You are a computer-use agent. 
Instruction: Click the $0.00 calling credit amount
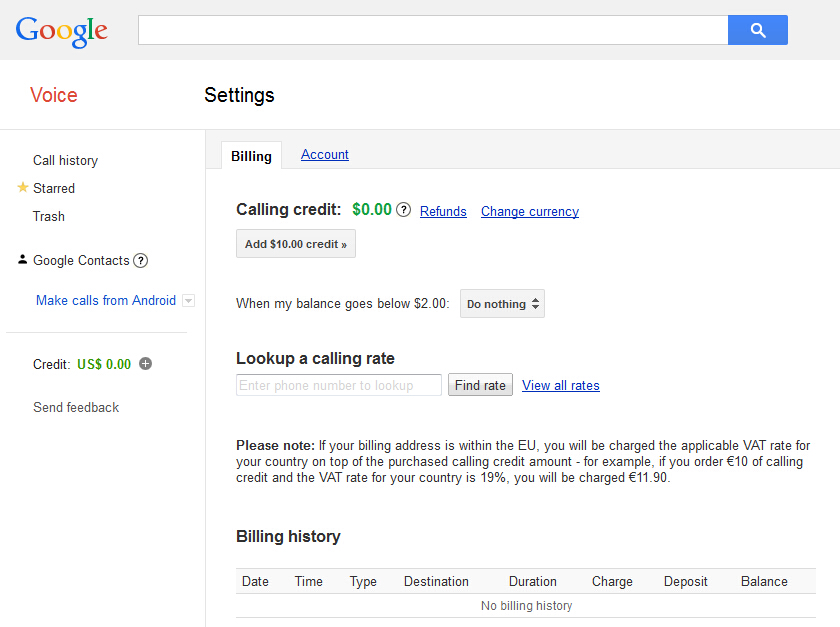pos(372,209)
